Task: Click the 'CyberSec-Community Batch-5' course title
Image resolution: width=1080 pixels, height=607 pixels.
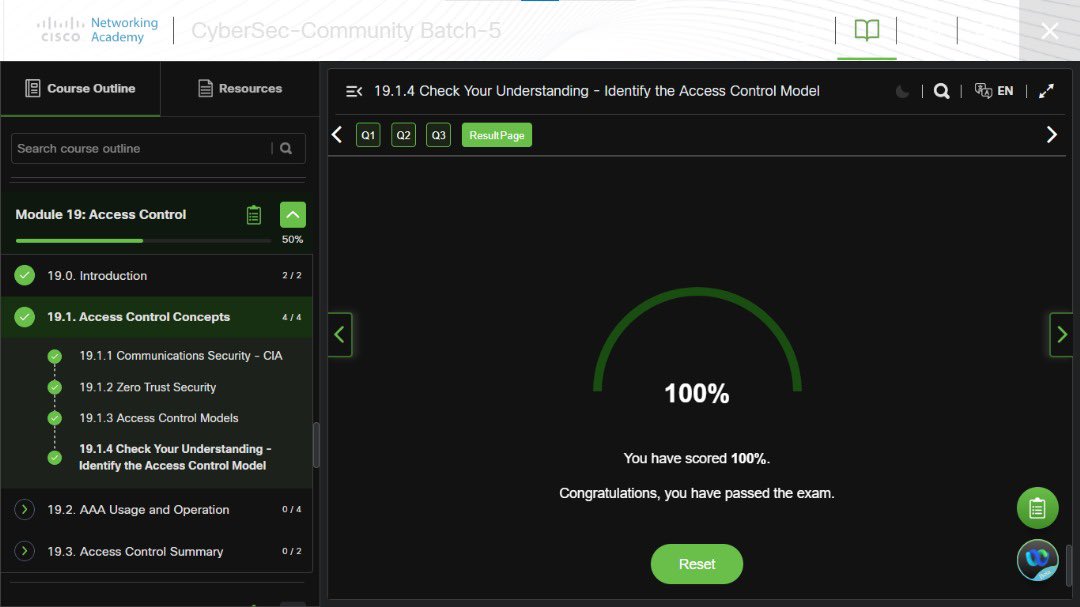Action: (x=346, y=30)
